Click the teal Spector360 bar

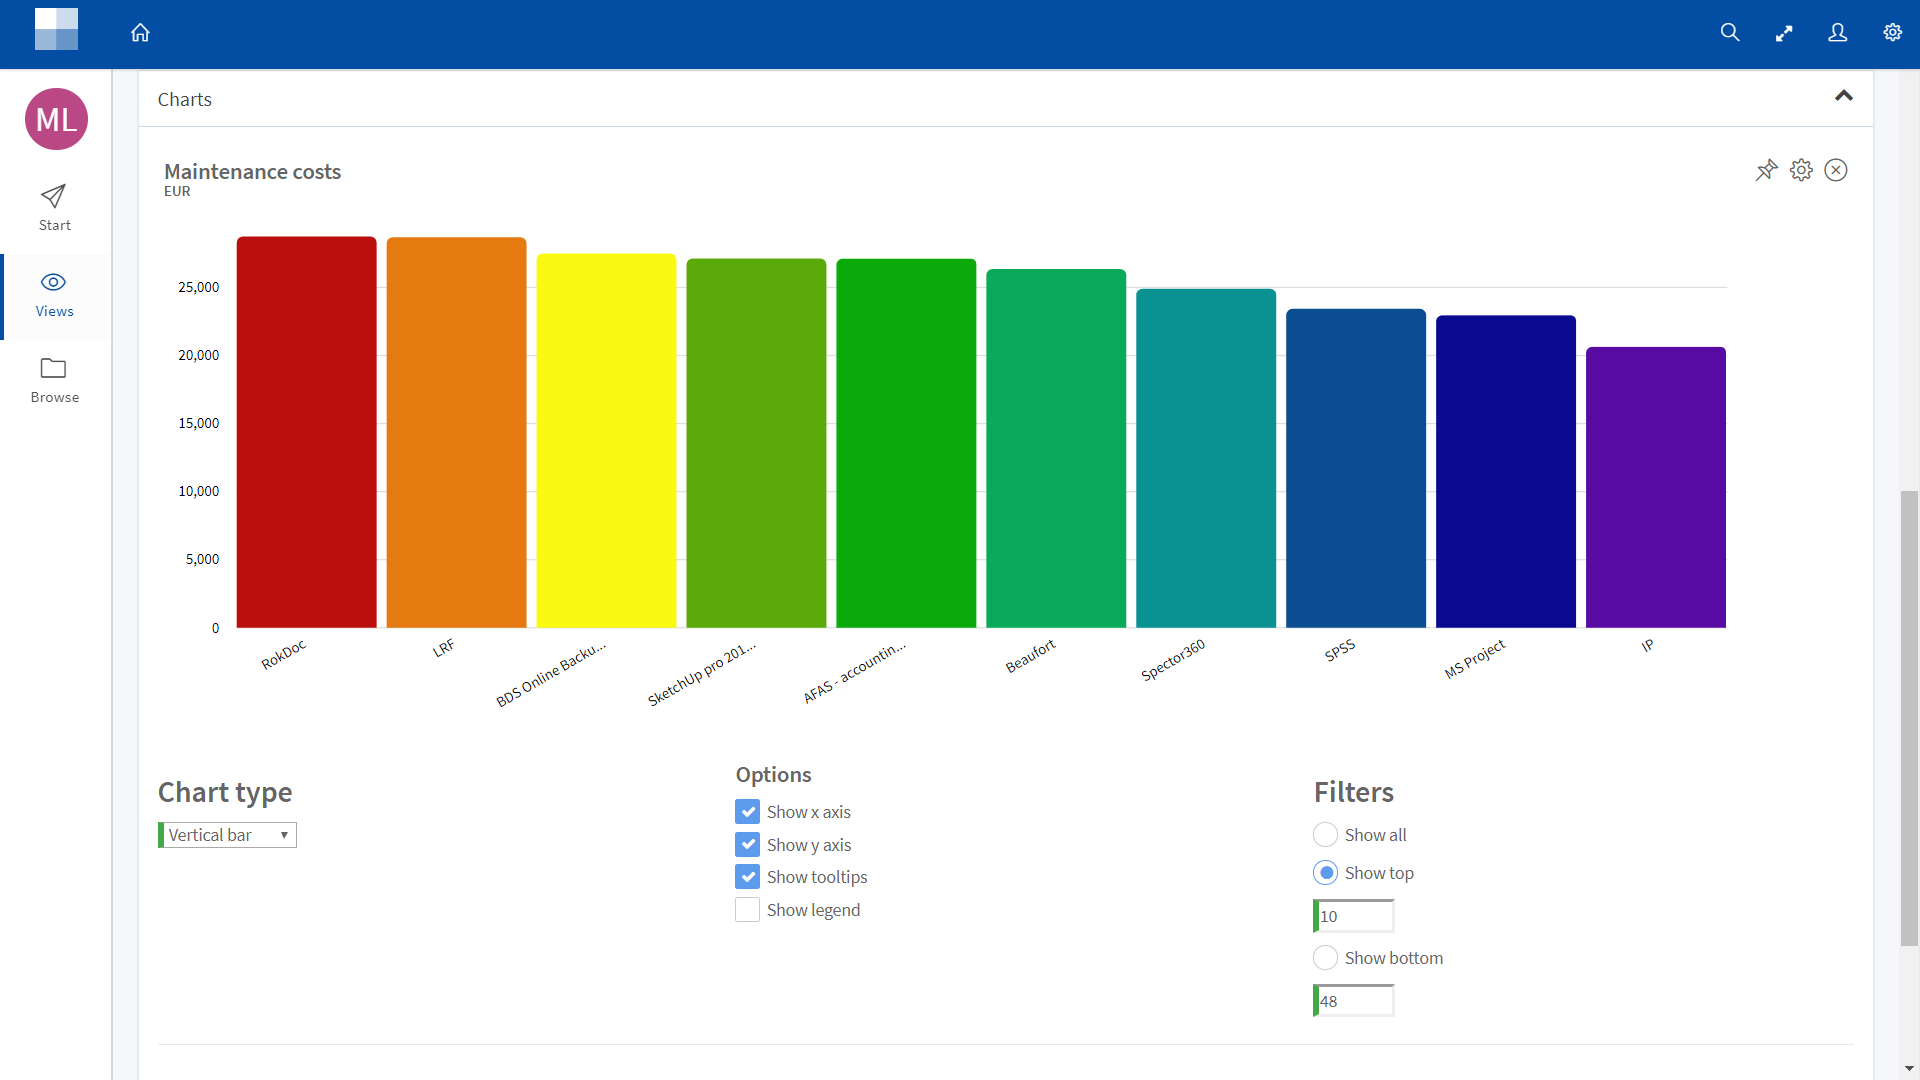1206,458
